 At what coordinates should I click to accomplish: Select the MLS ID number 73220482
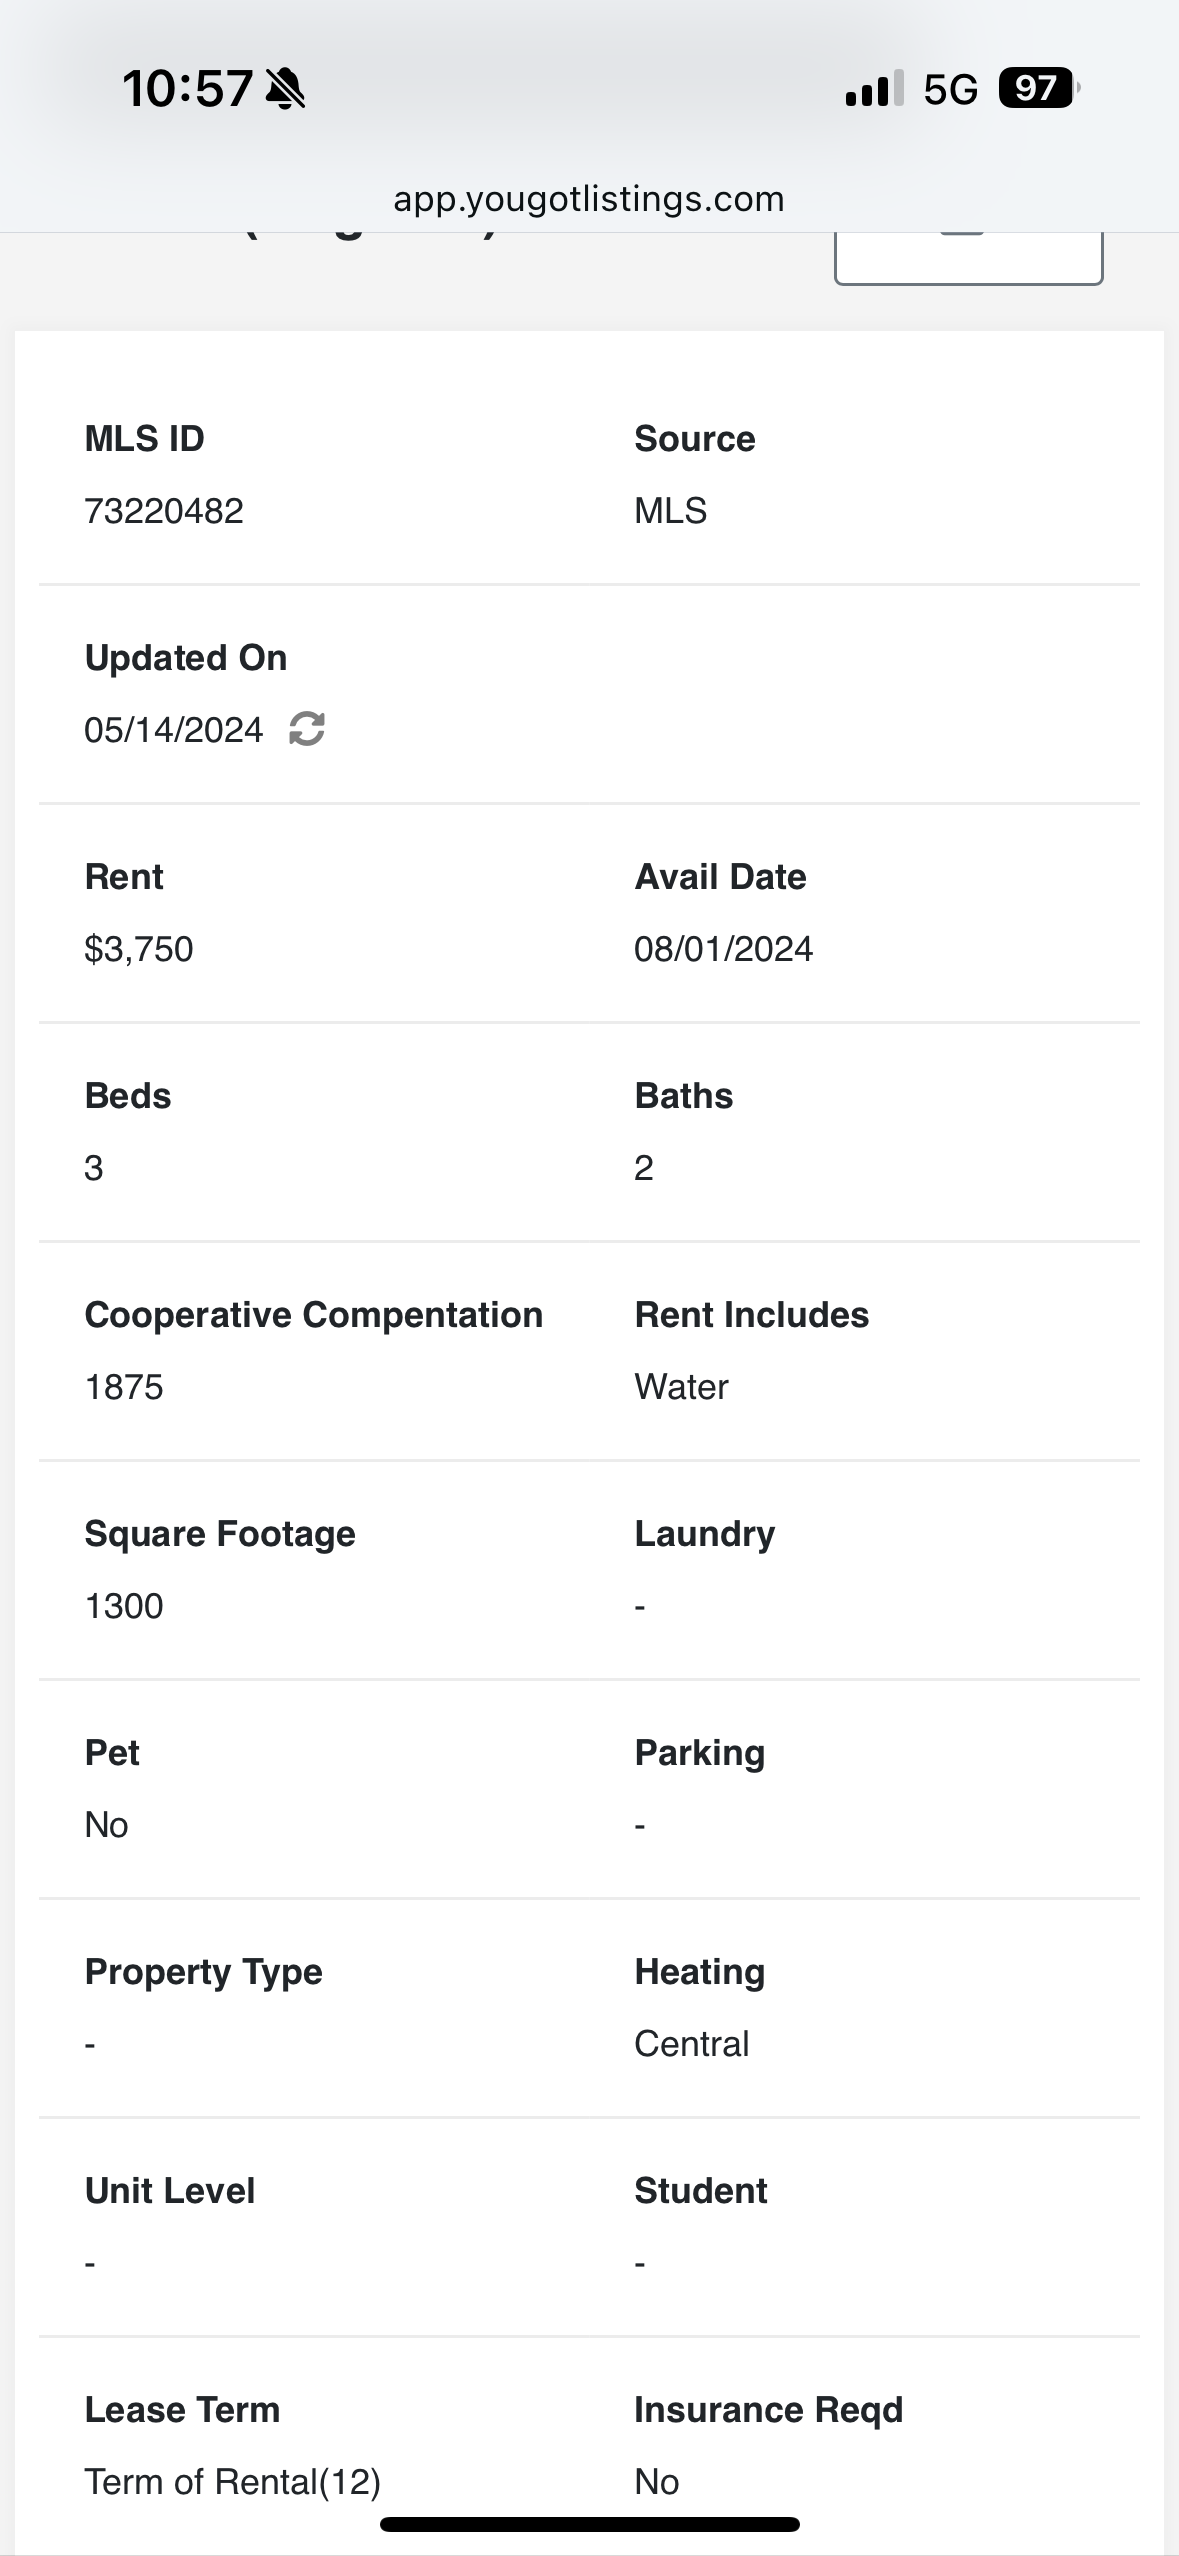[x=164, y=511]
